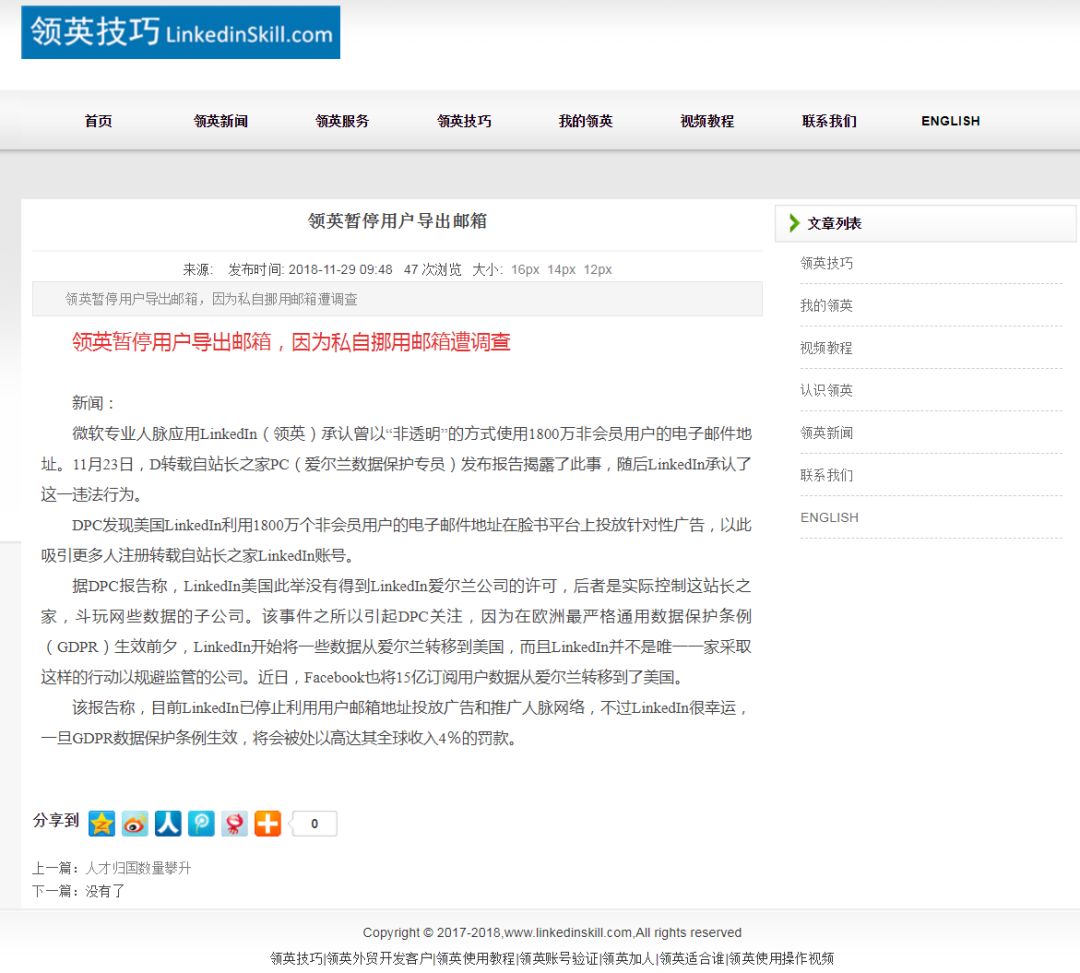
Task: Click the 新闻： label in article
Action: point(93,404)
